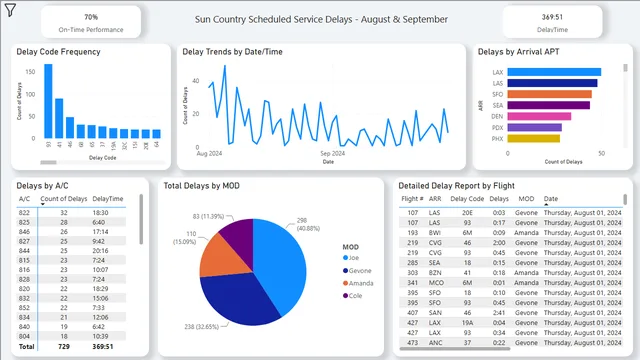
Task: Open the filter funnel icon
Action: pyautogui.click(x=10, y=10)
